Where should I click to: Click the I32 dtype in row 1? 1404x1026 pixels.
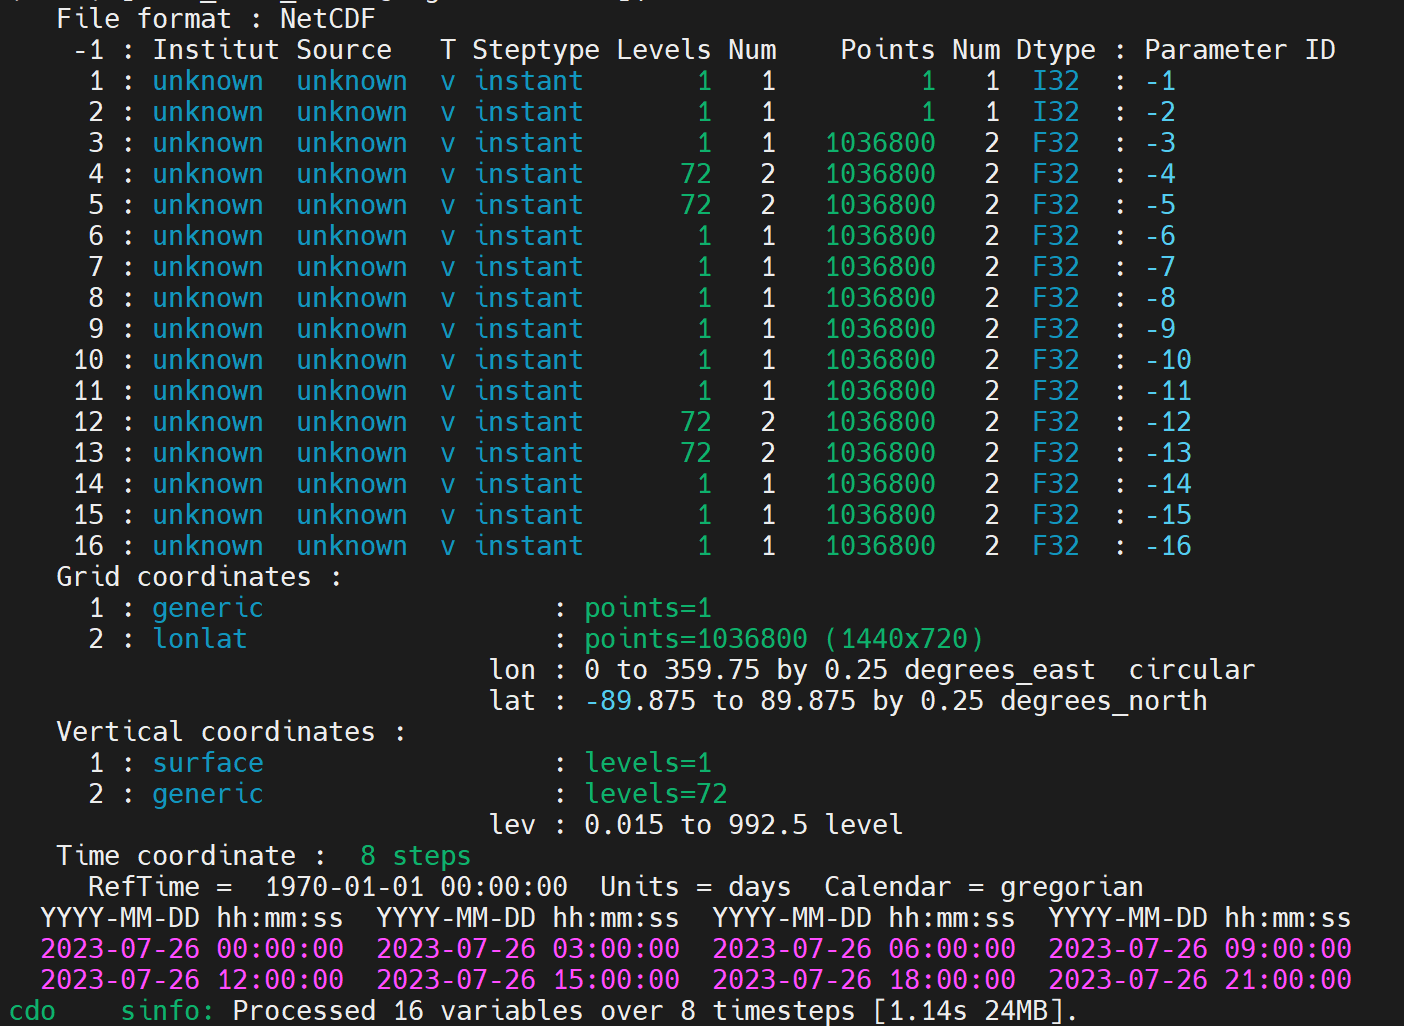coord(1055,81)
